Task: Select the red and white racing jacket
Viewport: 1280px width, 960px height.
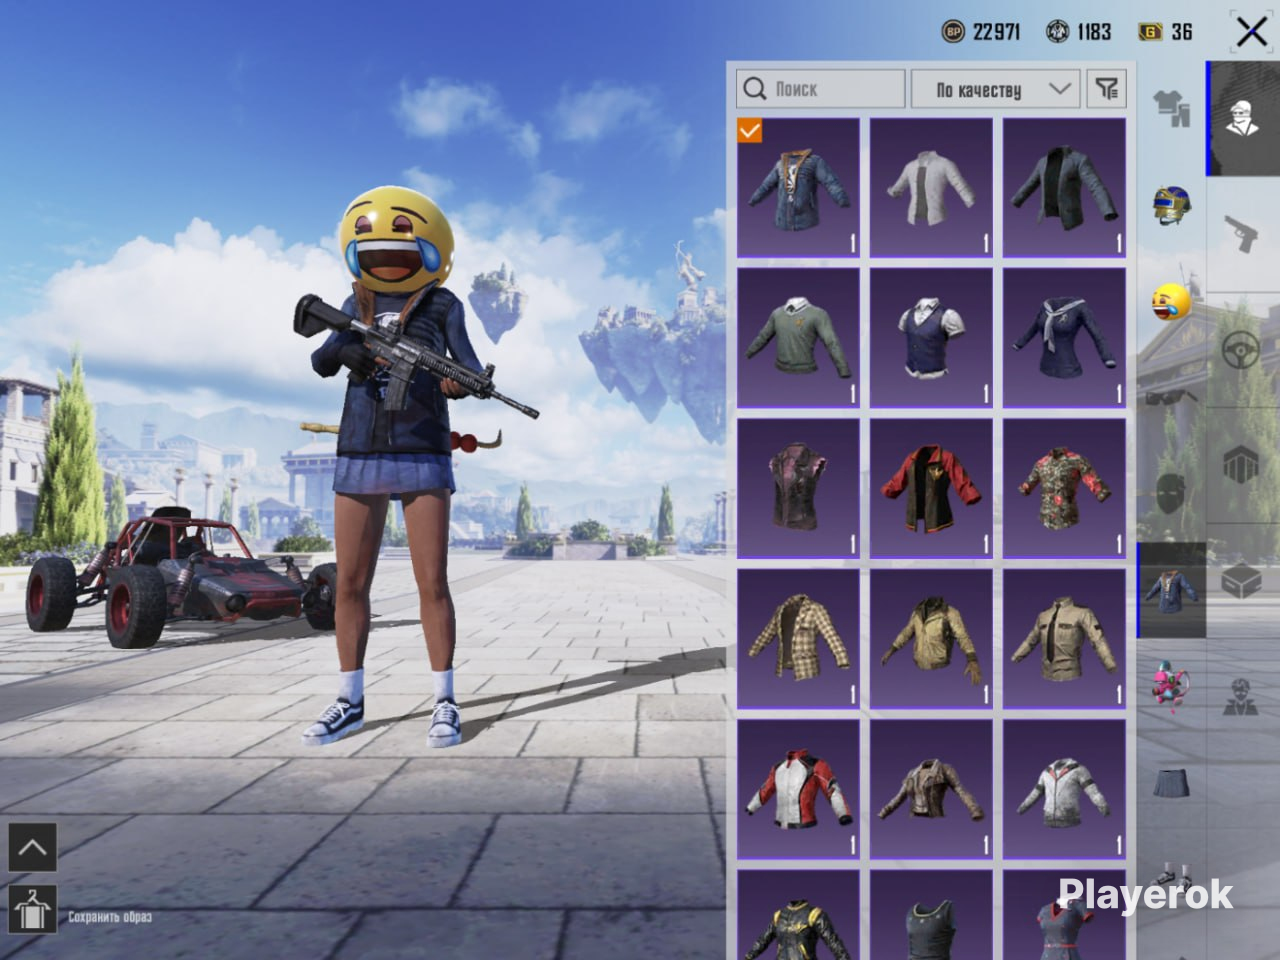Action: click(798, 790)
